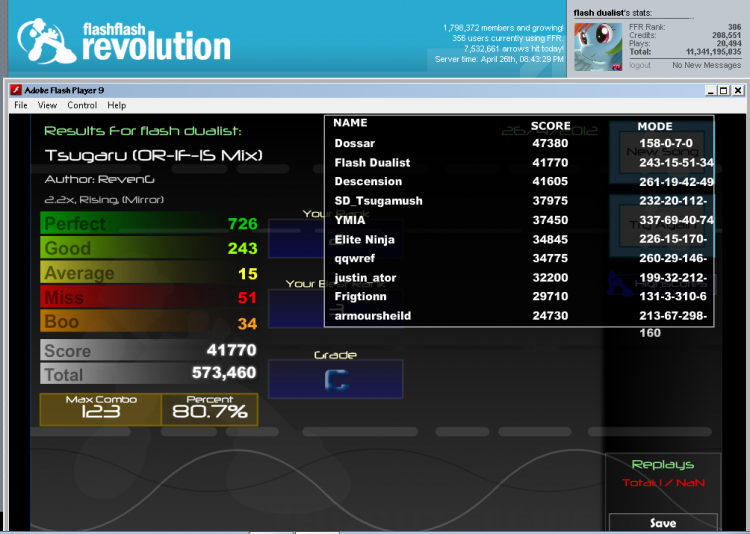Select SD_Tsugamush in the highscore list
This screenshot has height=534, width=750.
coord(378,201)
